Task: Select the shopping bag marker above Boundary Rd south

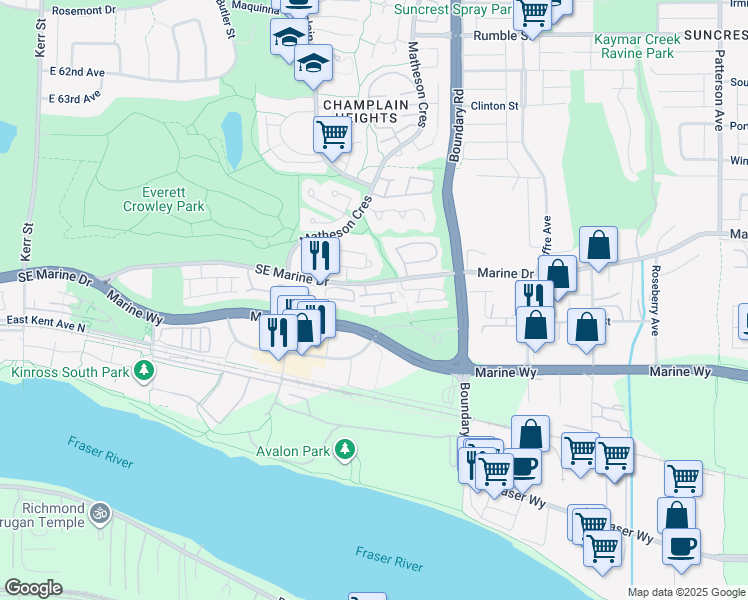Action: (x=530, y=433)
